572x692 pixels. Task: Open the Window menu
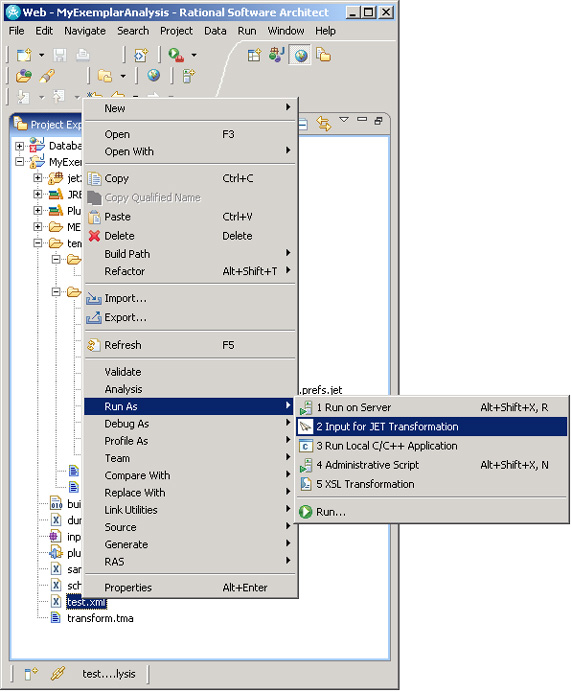click(286, 31)
